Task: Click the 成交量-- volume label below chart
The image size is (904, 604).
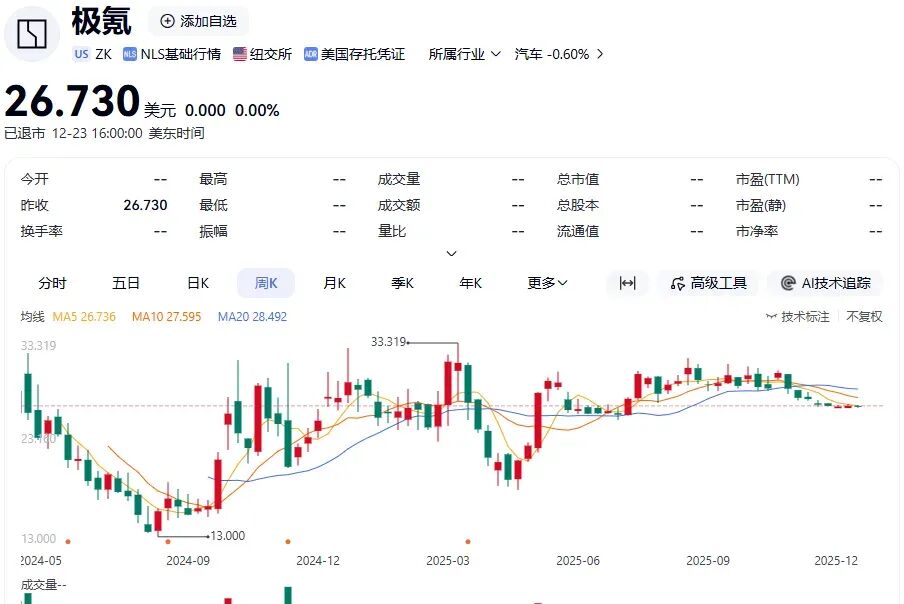Action: click(x=43, y=585)
